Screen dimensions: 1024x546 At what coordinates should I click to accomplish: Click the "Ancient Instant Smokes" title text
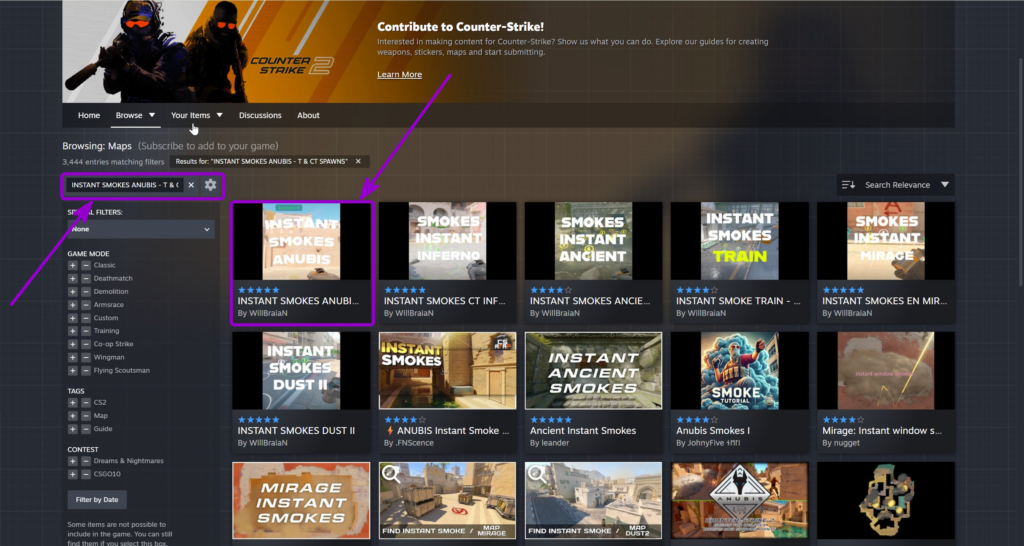[583, 430]
